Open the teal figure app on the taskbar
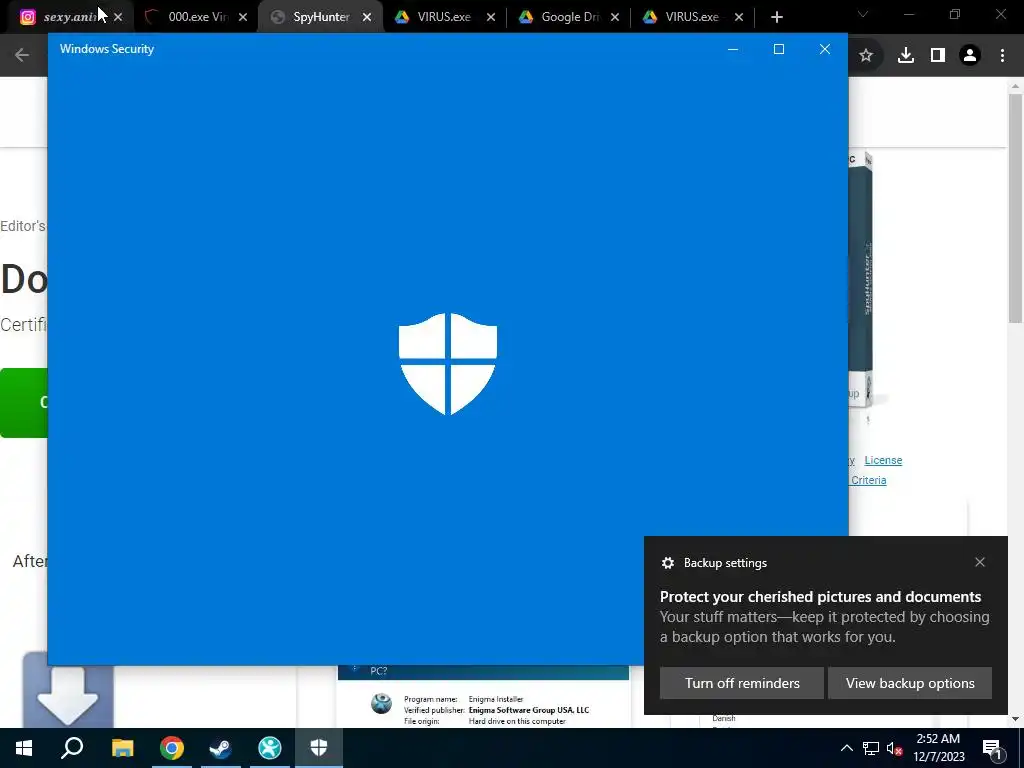The width and height of the screenshot is (1024, 768). 270,748
